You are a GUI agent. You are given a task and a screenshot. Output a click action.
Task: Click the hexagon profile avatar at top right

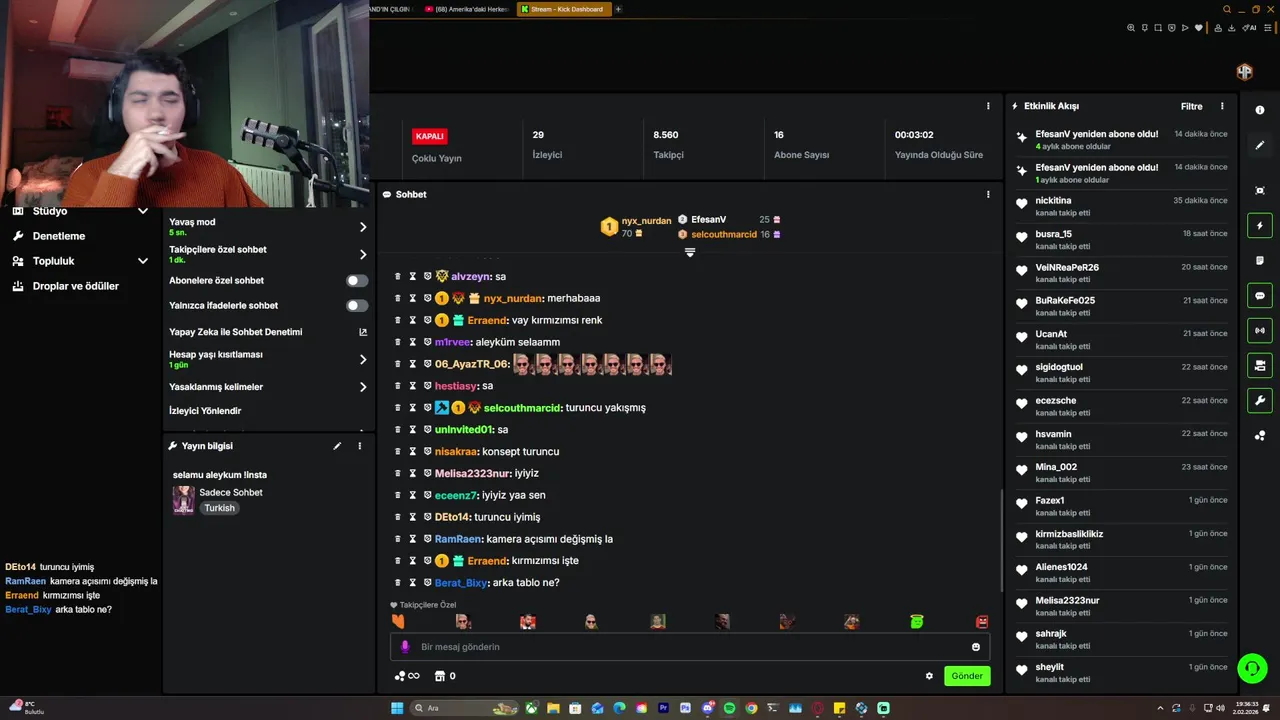(1245, 72)
